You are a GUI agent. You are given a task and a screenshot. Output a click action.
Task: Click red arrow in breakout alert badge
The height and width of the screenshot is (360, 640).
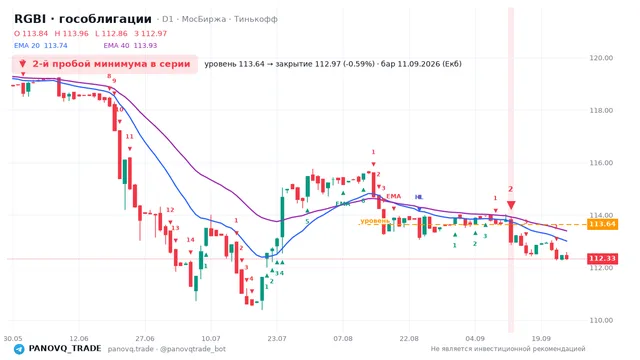(22, 64)
